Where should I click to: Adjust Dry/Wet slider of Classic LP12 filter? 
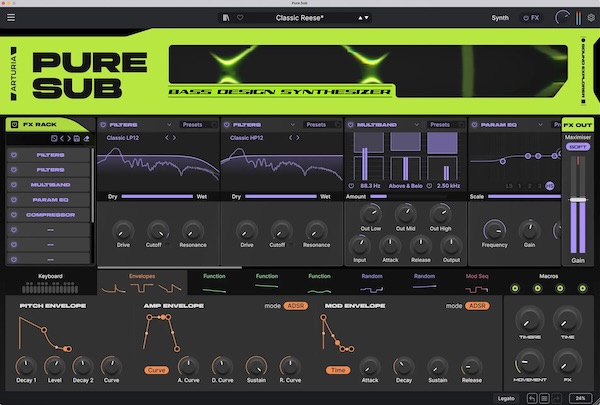[157, 197]
